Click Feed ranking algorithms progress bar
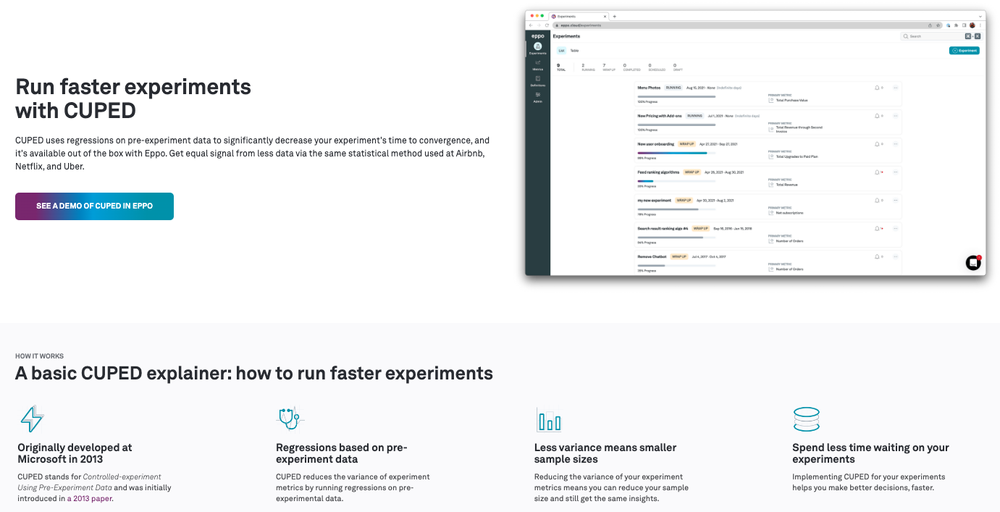The height and width of the screenshot is (512, 1000). point(676,181)
